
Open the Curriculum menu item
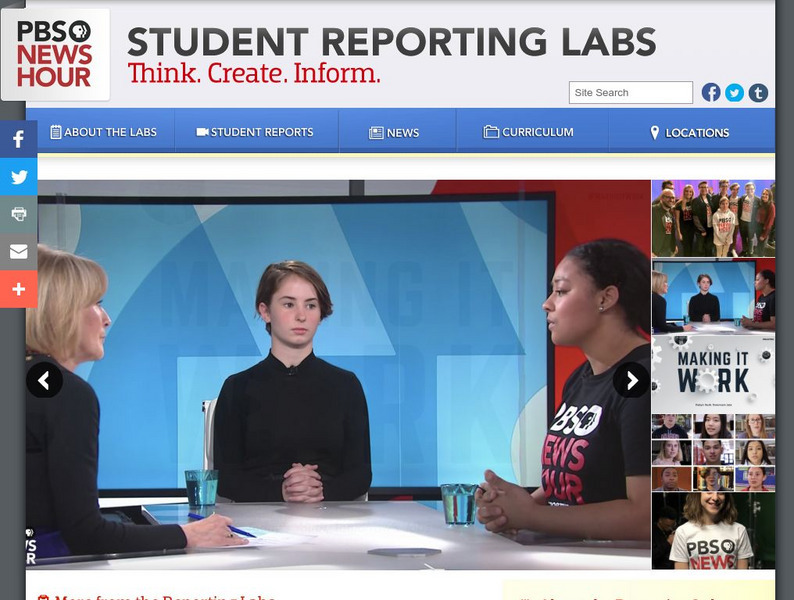coord(529,132)
